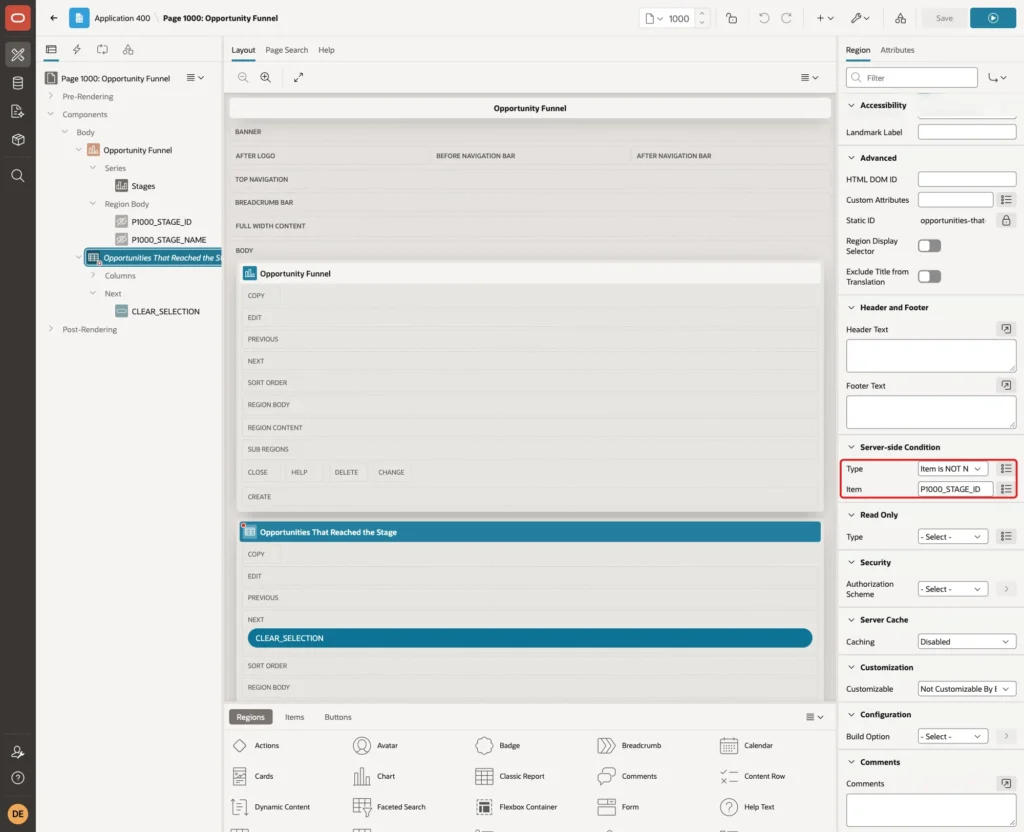This screenshot has width=1024, height=832.
Task: Open the Create plus menu
Action: coord(825,18)
